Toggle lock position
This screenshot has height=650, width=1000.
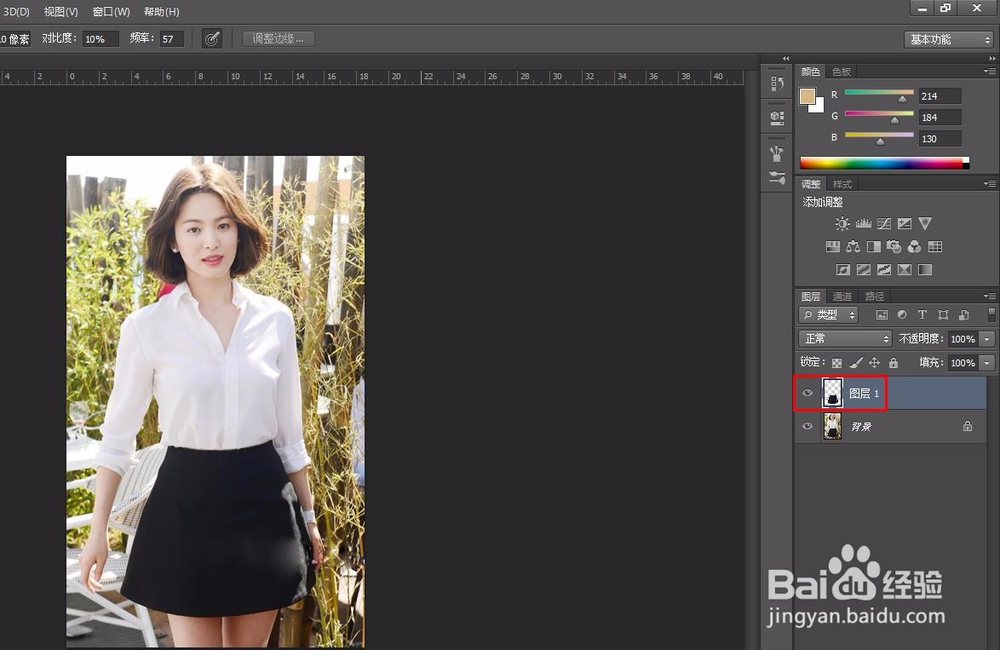874,363
